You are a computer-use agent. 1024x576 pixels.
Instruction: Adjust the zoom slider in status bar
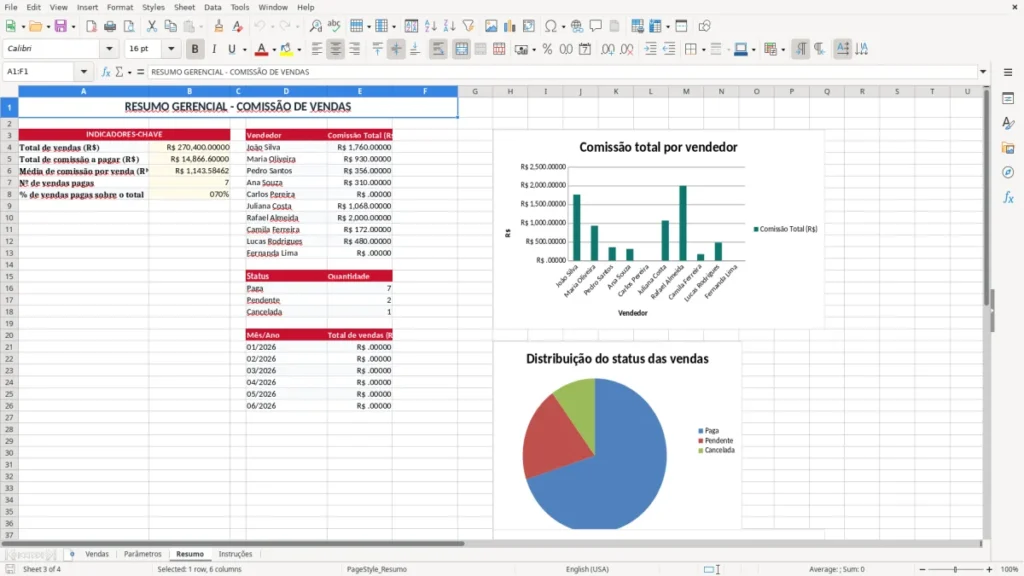[x=955, y=569]
